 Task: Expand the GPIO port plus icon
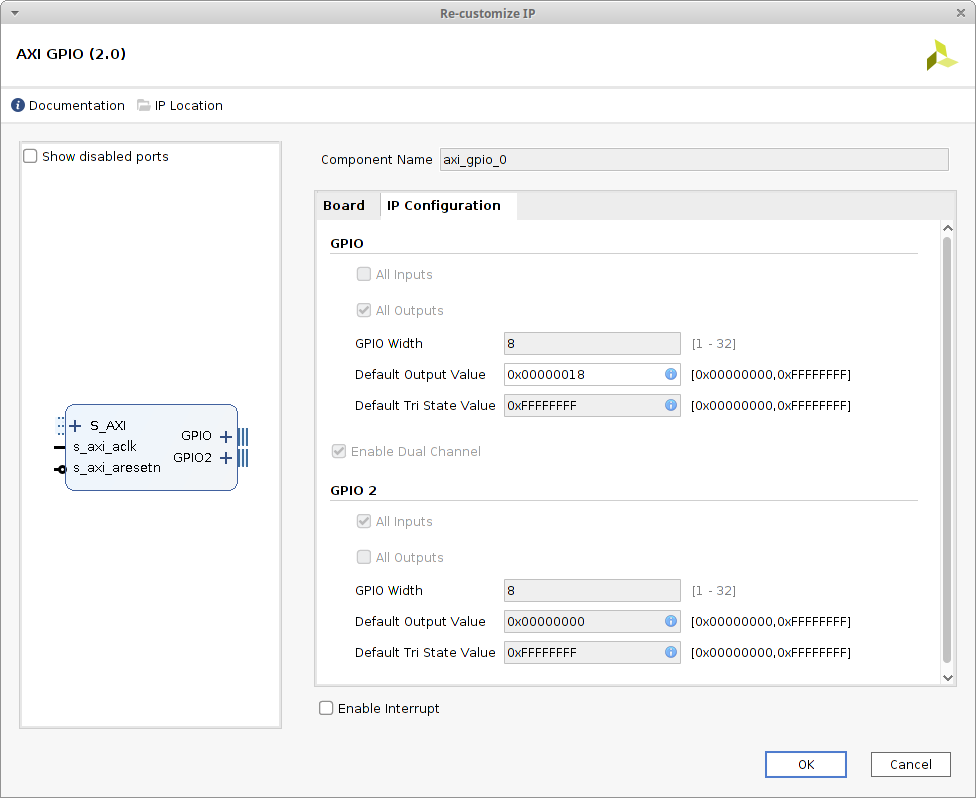tap(226, 436)
